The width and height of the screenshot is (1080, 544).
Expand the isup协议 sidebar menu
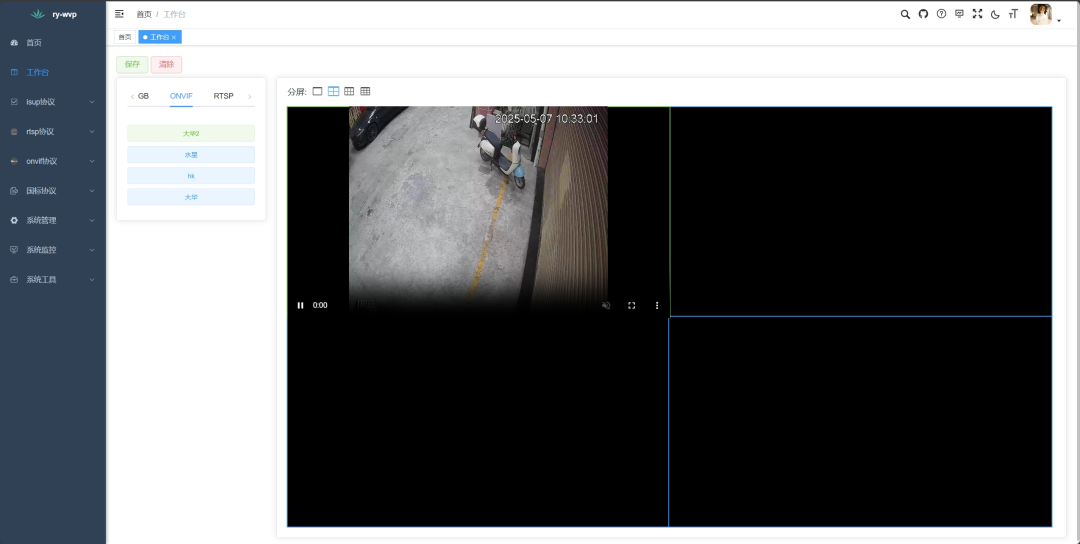tap(53, 102)
